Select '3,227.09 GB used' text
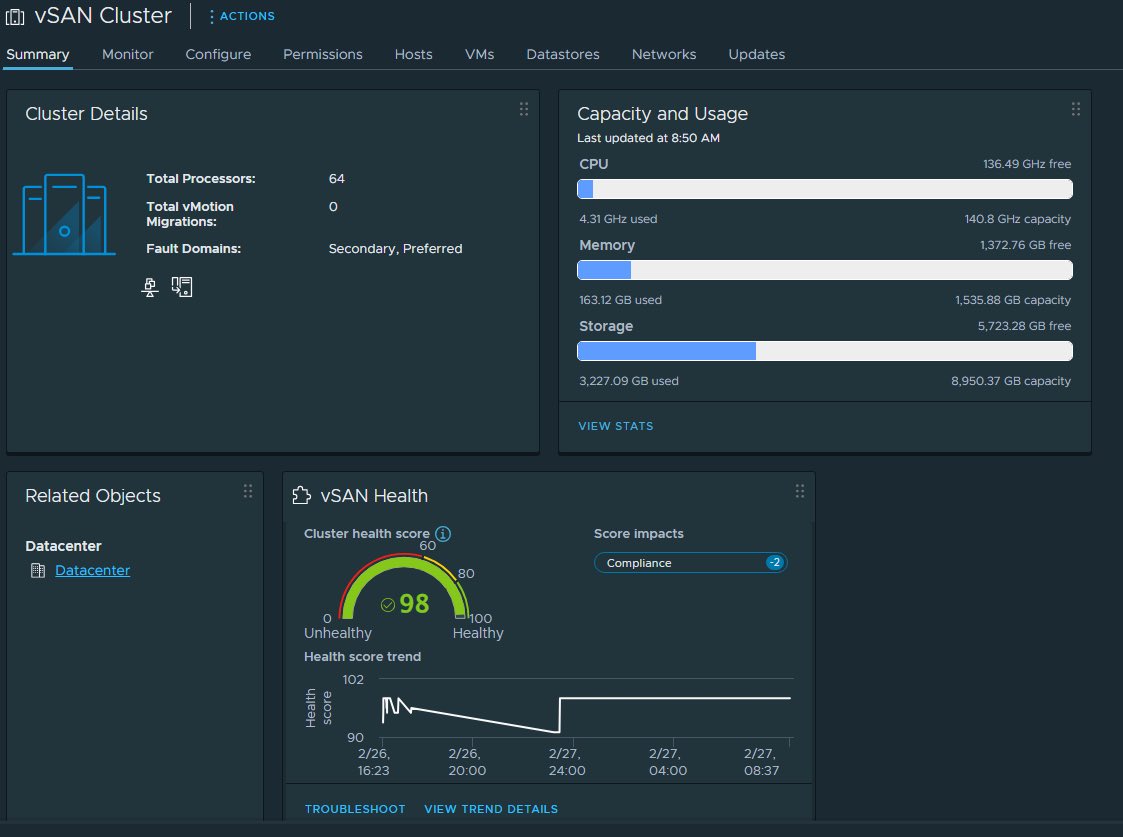The width and height of the screenshot is (1123, 837). pos(629,381)
